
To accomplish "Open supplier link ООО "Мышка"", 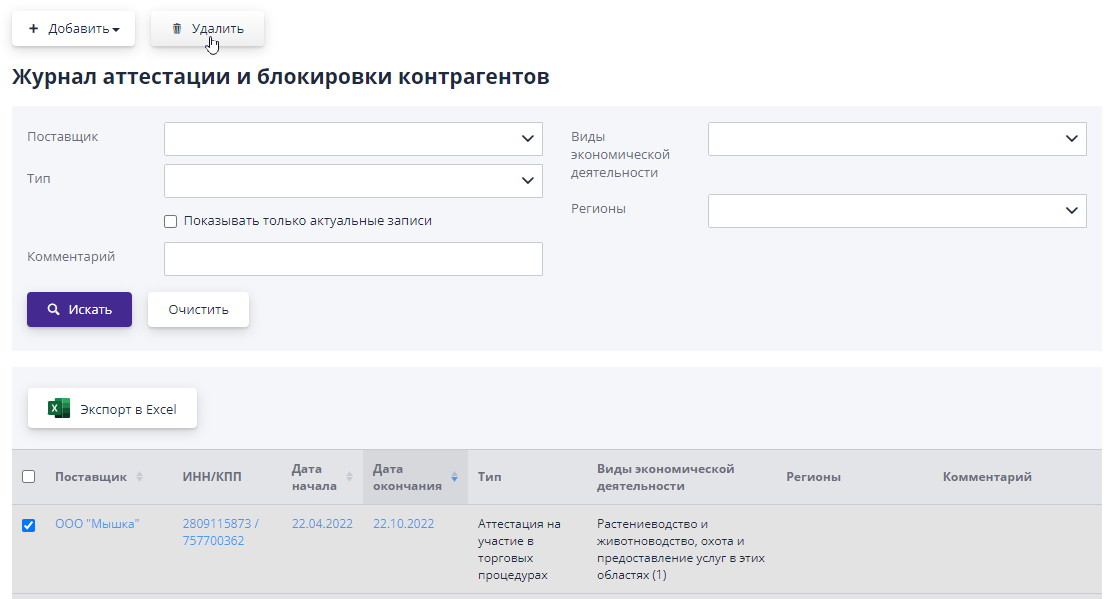I will (96, 522).
